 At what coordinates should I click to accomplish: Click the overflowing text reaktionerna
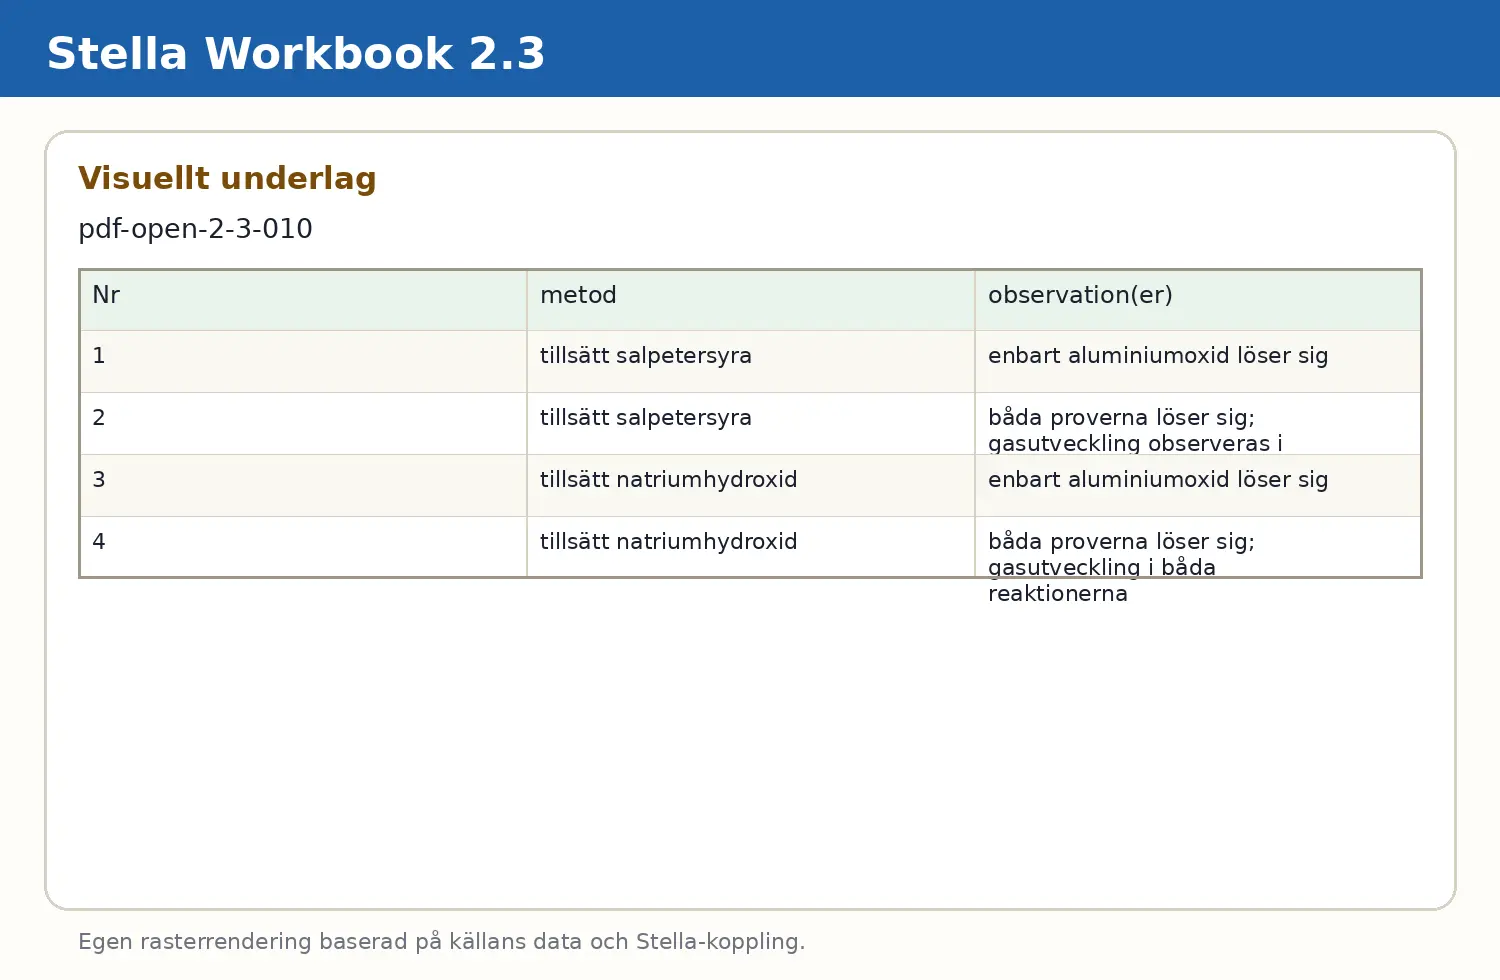click(1058, 594)
